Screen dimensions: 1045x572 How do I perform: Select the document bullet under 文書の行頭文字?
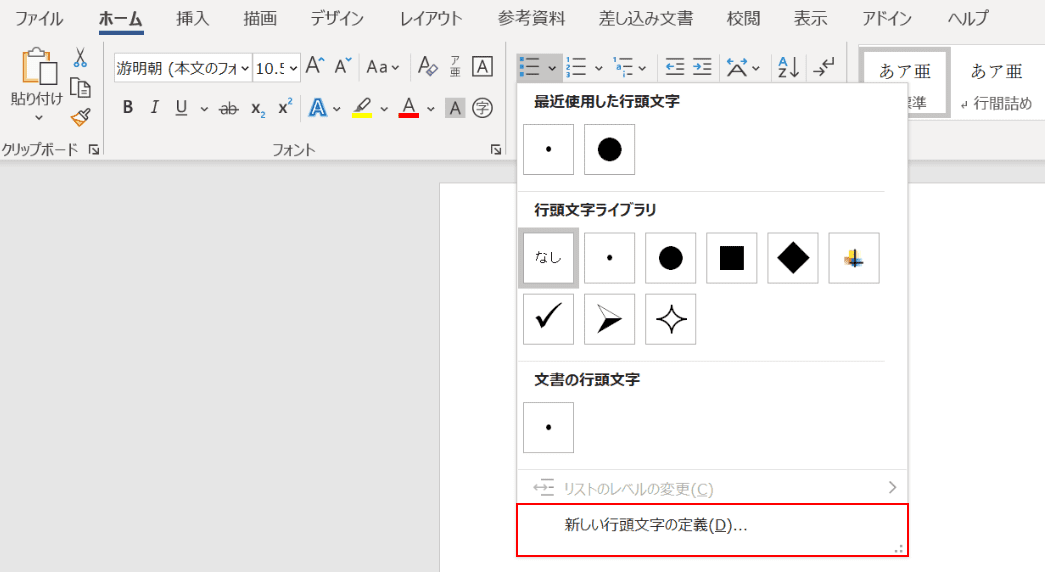[548, 427]
